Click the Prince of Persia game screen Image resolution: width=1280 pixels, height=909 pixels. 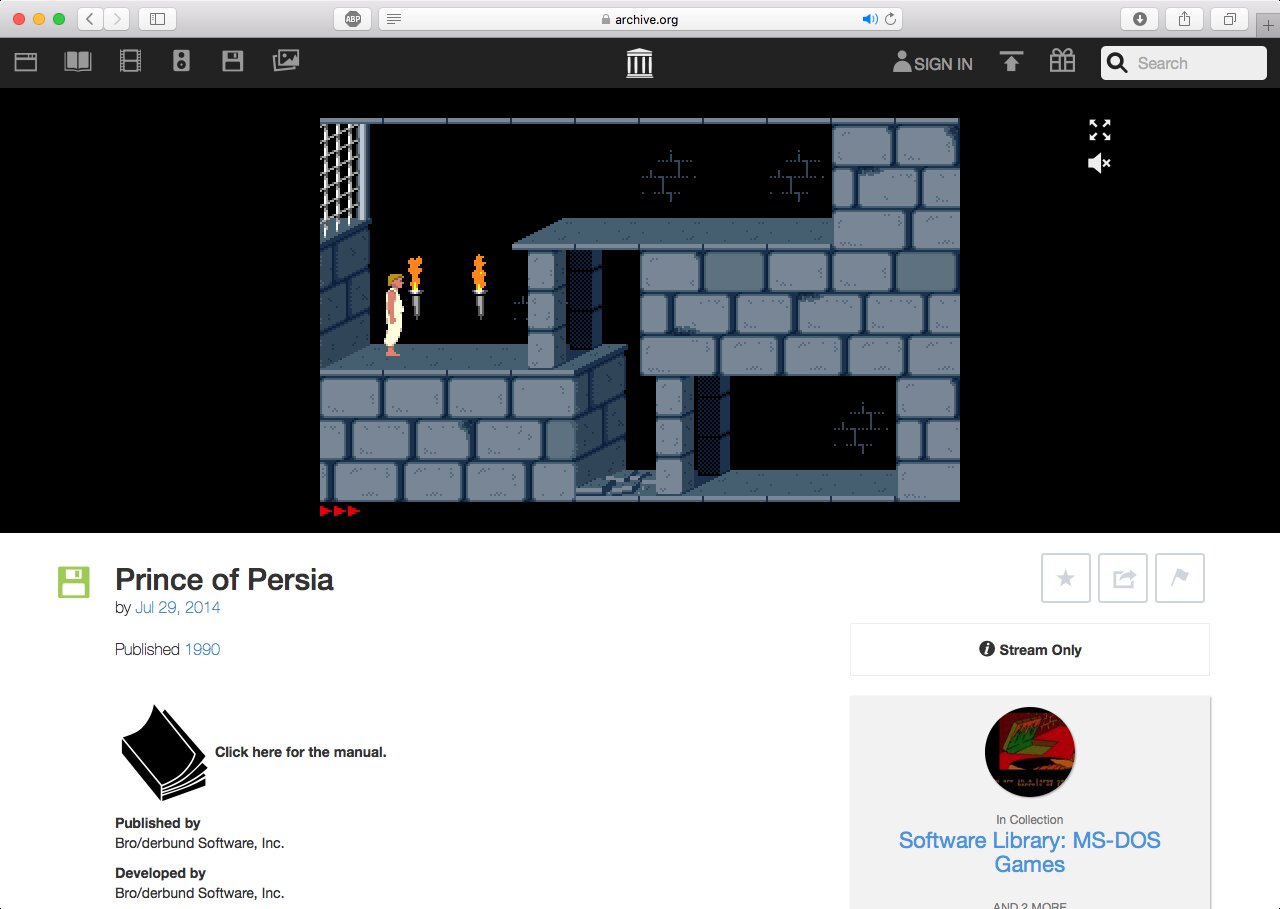[x=639, y=310]
